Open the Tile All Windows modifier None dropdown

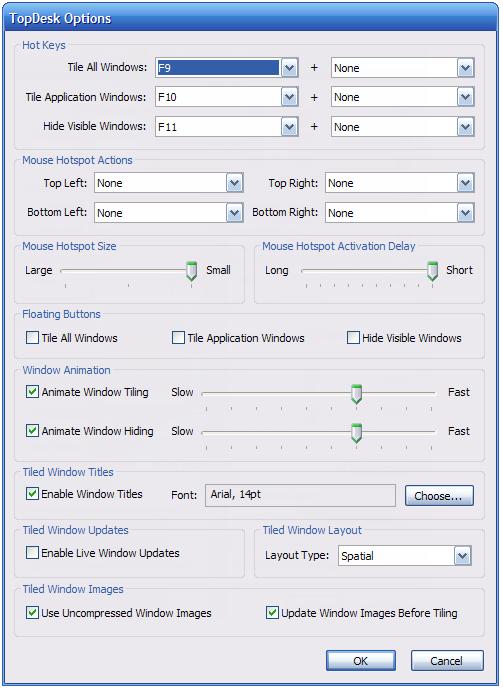point(465,68)
